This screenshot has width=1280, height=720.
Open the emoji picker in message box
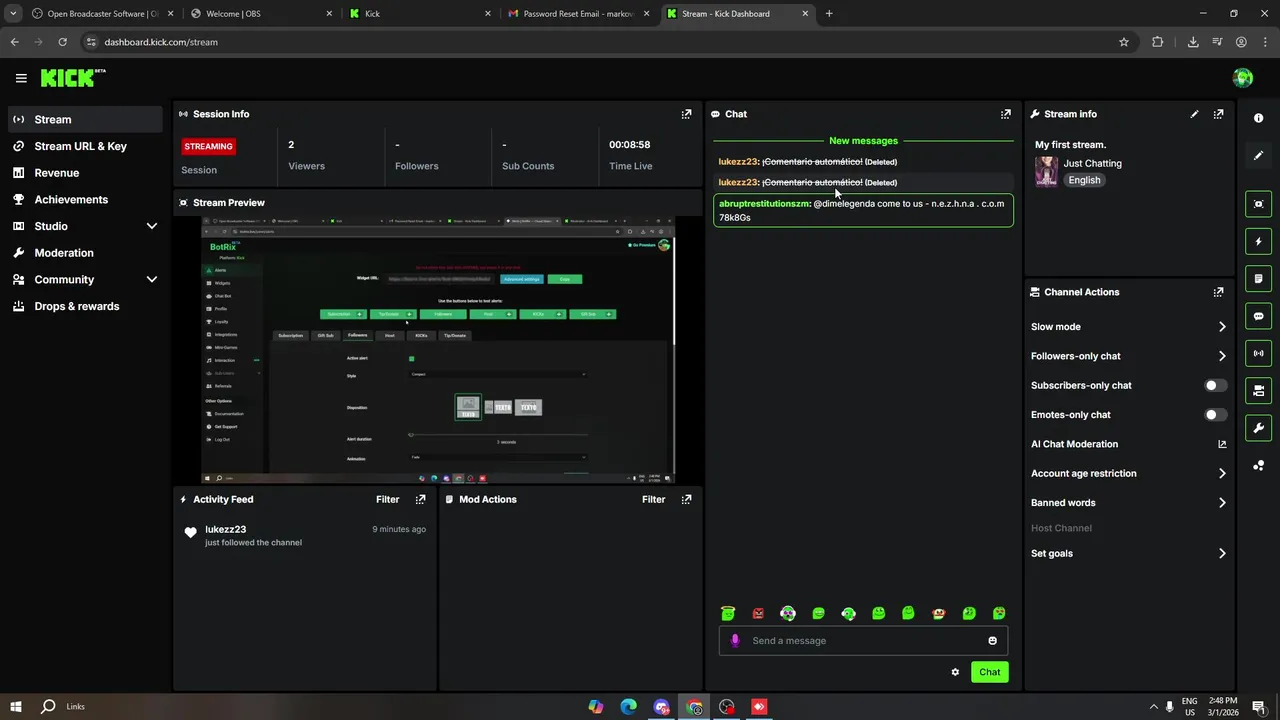pos(992,641)
